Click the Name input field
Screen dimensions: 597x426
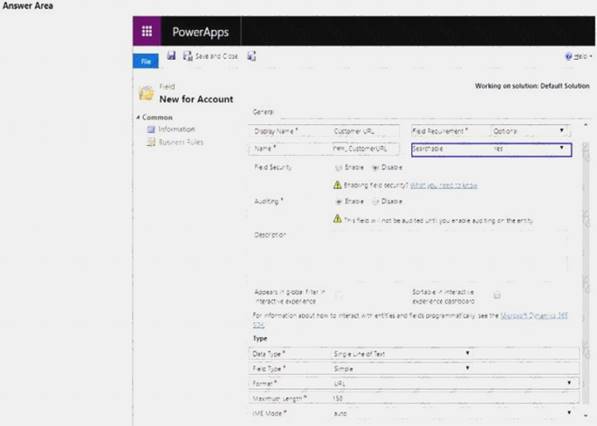click(x=365, y=148)
